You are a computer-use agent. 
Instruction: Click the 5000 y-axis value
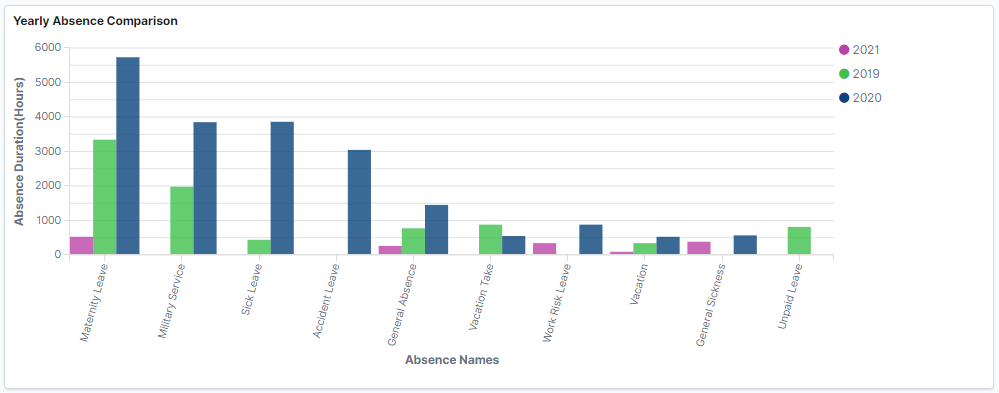[x=48, y=82]
